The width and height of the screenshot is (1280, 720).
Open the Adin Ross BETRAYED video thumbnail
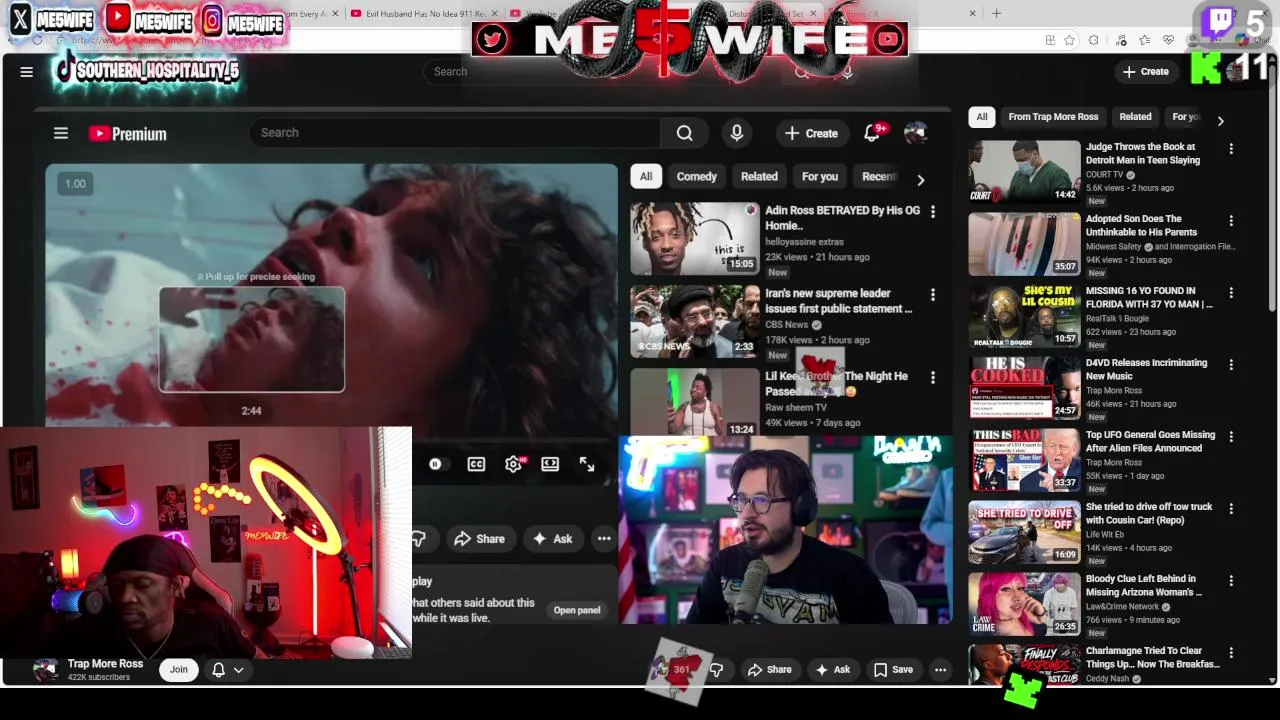[x=695, y=238]
